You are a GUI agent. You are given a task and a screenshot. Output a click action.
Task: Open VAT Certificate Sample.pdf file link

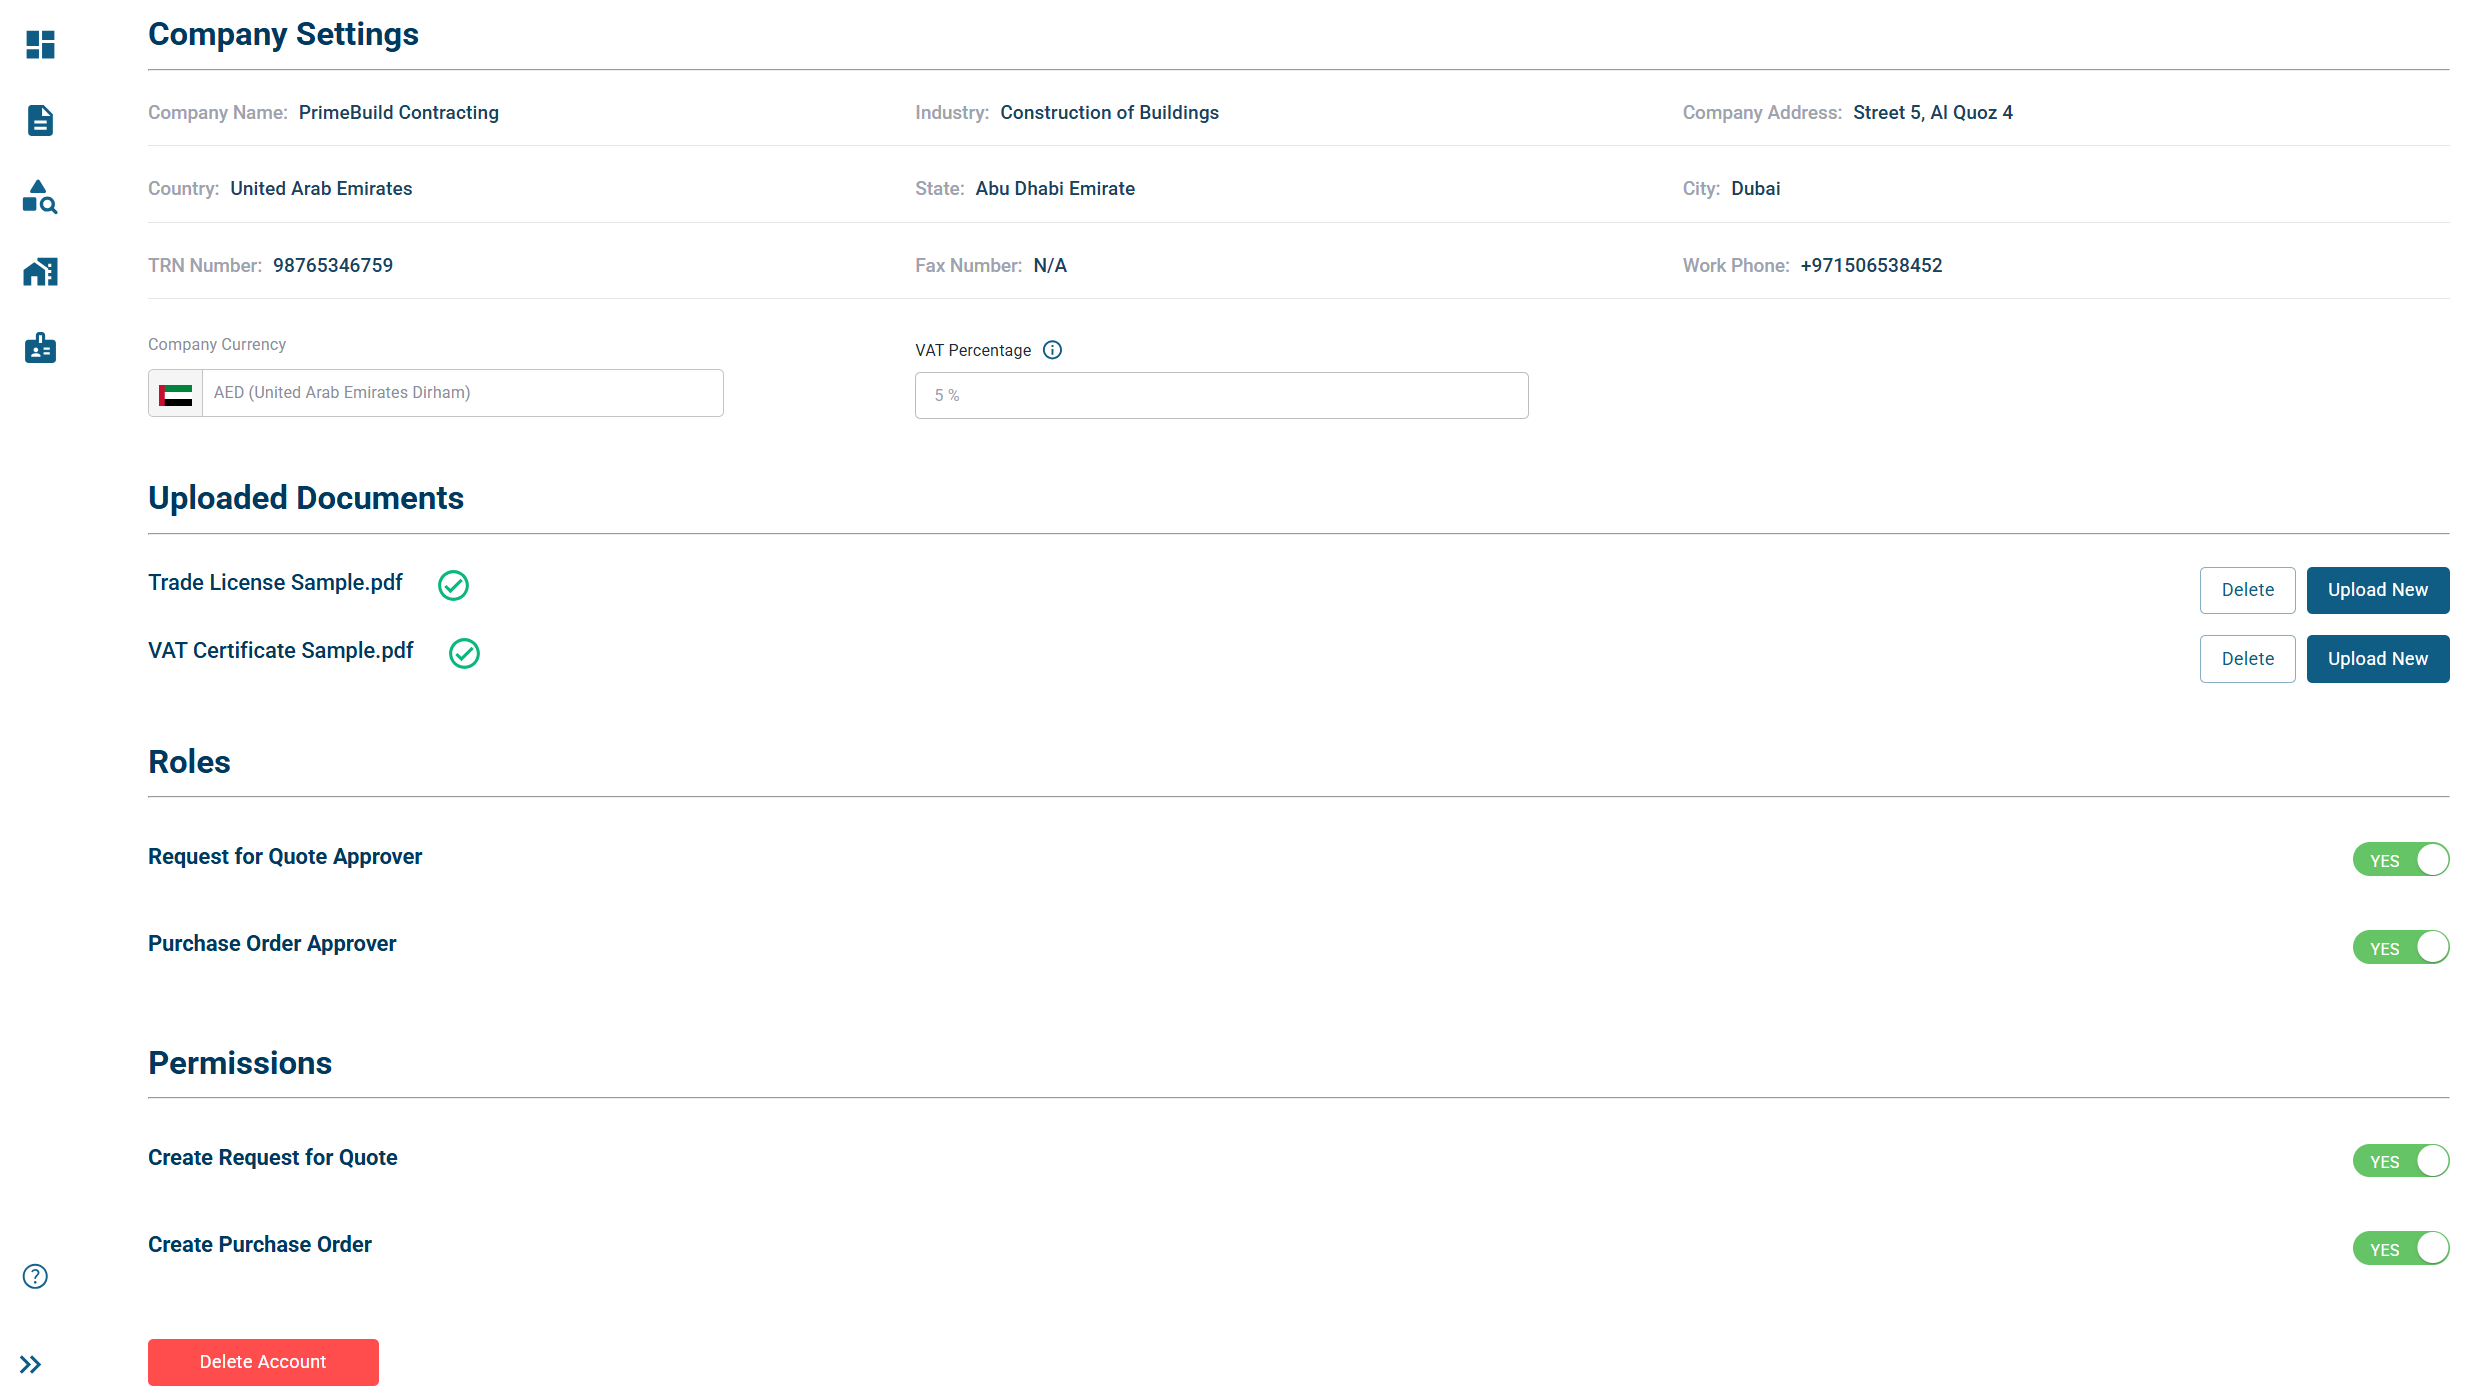point(280,650)
